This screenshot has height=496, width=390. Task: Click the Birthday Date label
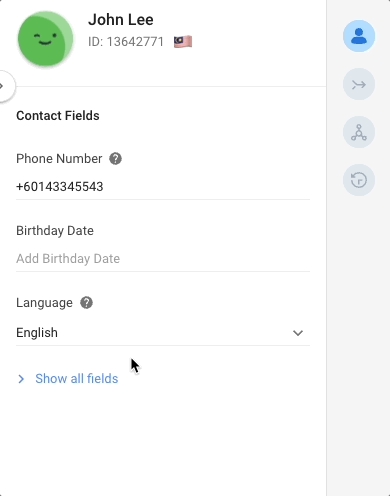(x=55, y=231)
